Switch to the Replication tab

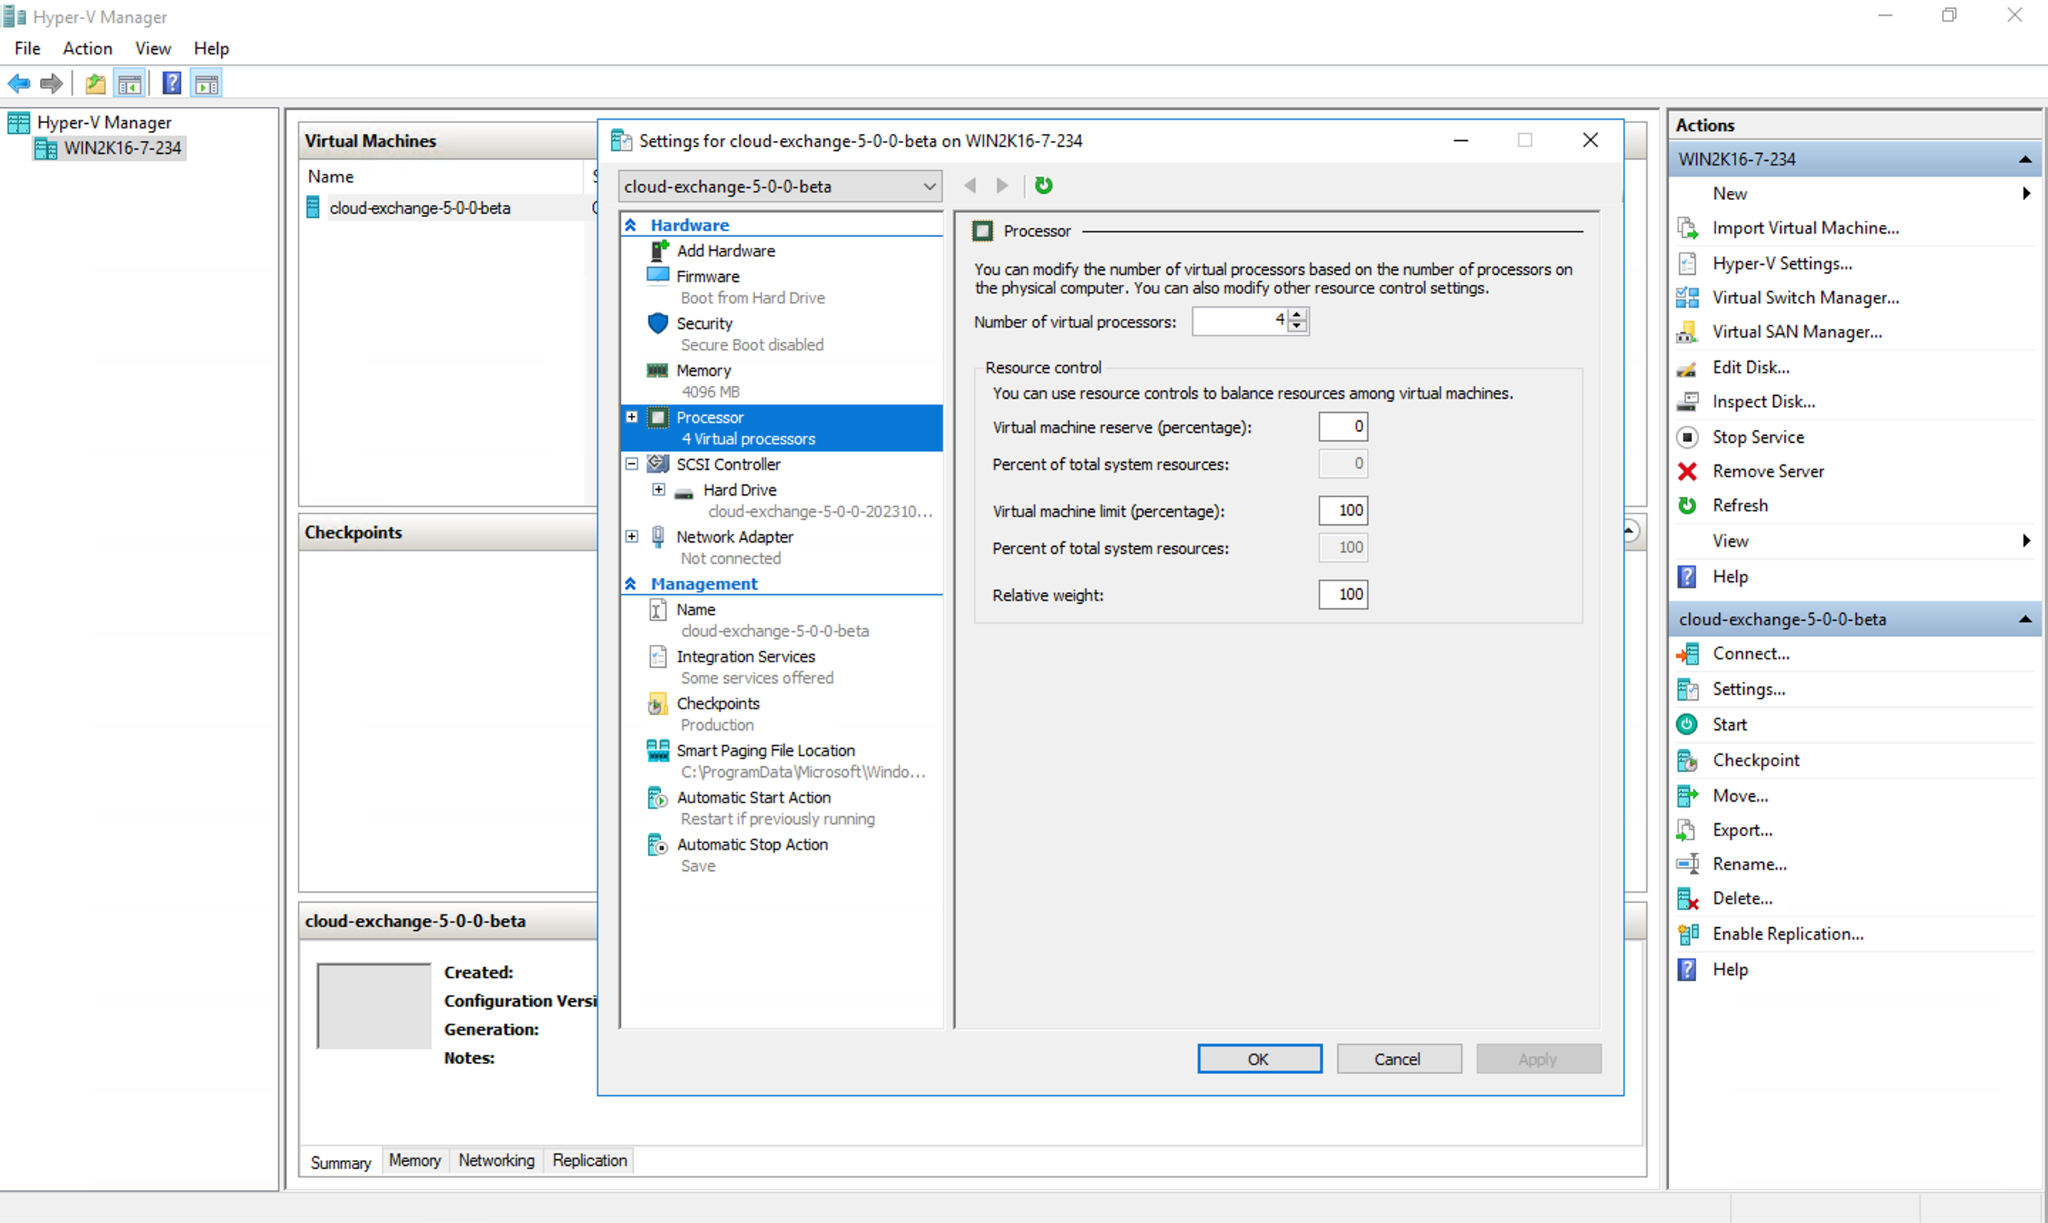[590, 1160]
